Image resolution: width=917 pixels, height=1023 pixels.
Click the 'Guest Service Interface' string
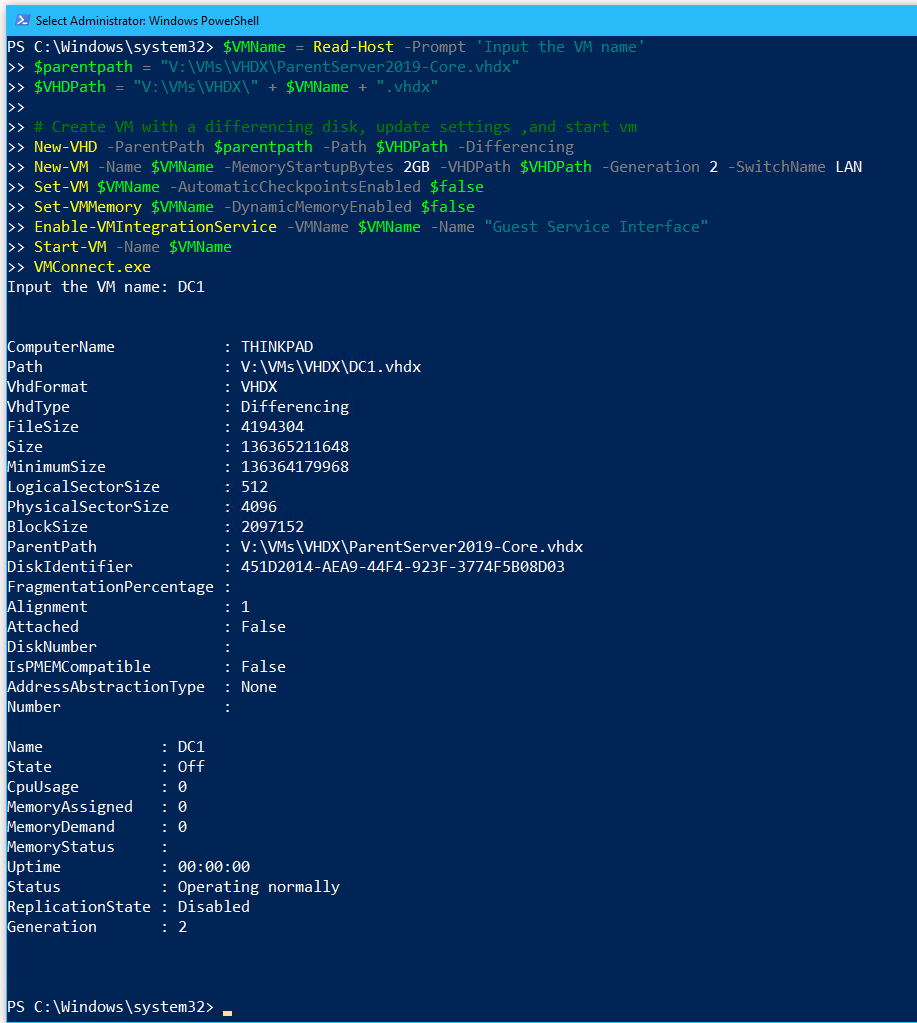[596, 227]
